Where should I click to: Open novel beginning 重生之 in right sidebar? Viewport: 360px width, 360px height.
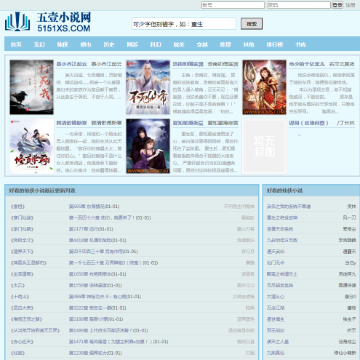point(282,218)
